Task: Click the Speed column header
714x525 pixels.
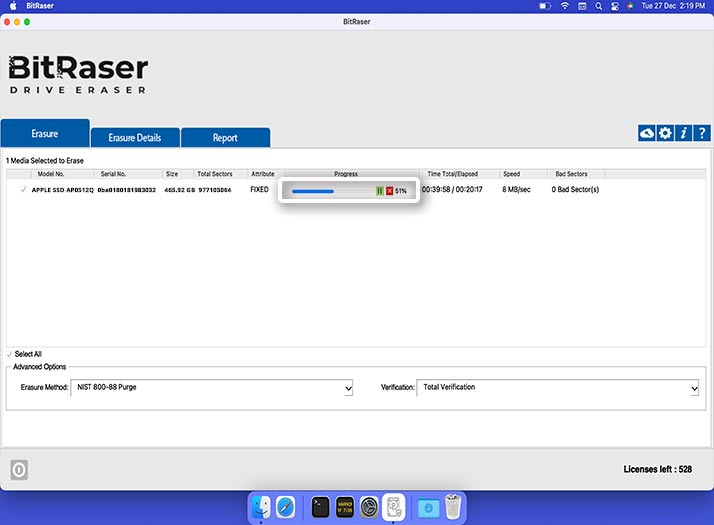Action: coord(511,174)
